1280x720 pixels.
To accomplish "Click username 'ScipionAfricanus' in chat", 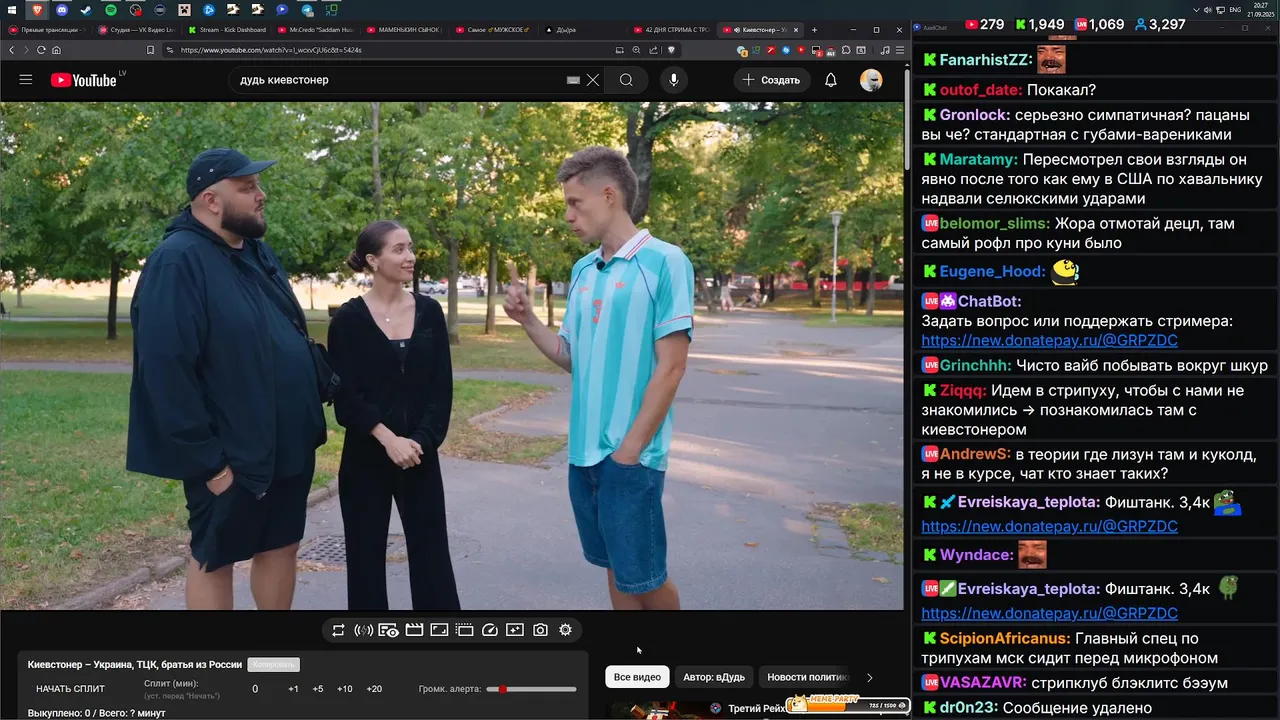I will point(1003,638).
